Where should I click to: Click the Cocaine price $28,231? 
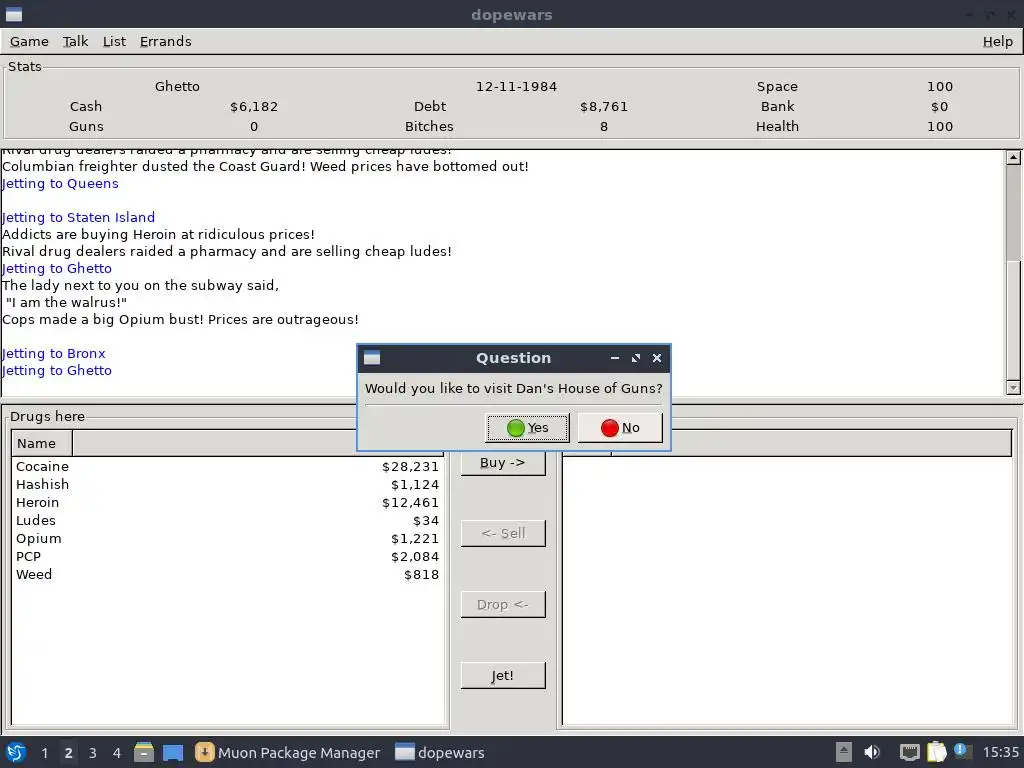coord(410,466)
